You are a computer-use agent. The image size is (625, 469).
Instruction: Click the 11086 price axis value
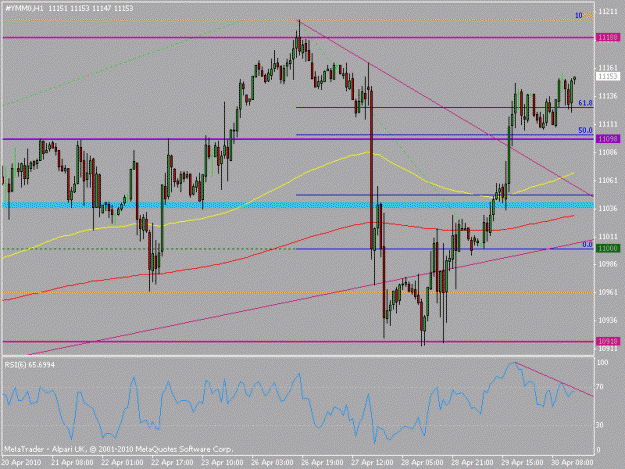pyautogui.click(x=608, y=152)
